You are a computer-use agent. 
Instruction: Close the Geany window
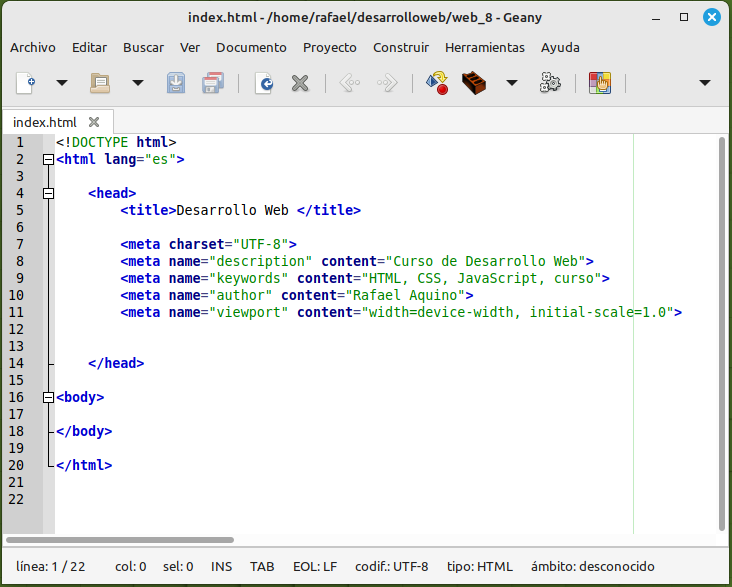tap(711, 17)
